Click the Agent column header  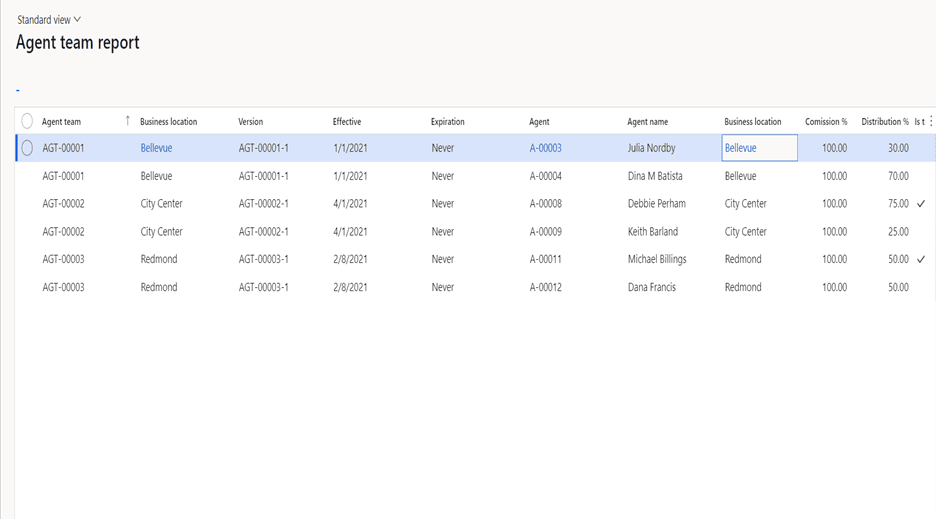pyautogui.click(x=539, y=121)
